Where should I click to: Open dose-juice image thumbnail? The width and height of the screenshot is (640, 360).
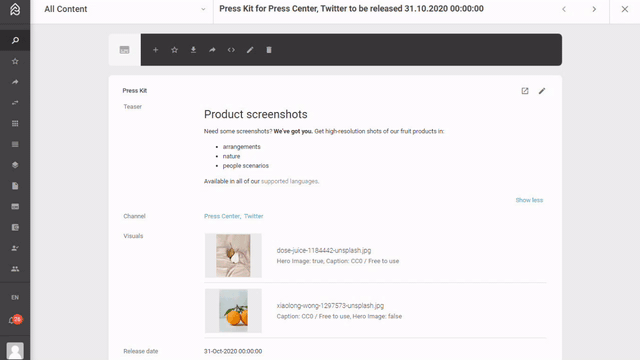coord(233,256)
